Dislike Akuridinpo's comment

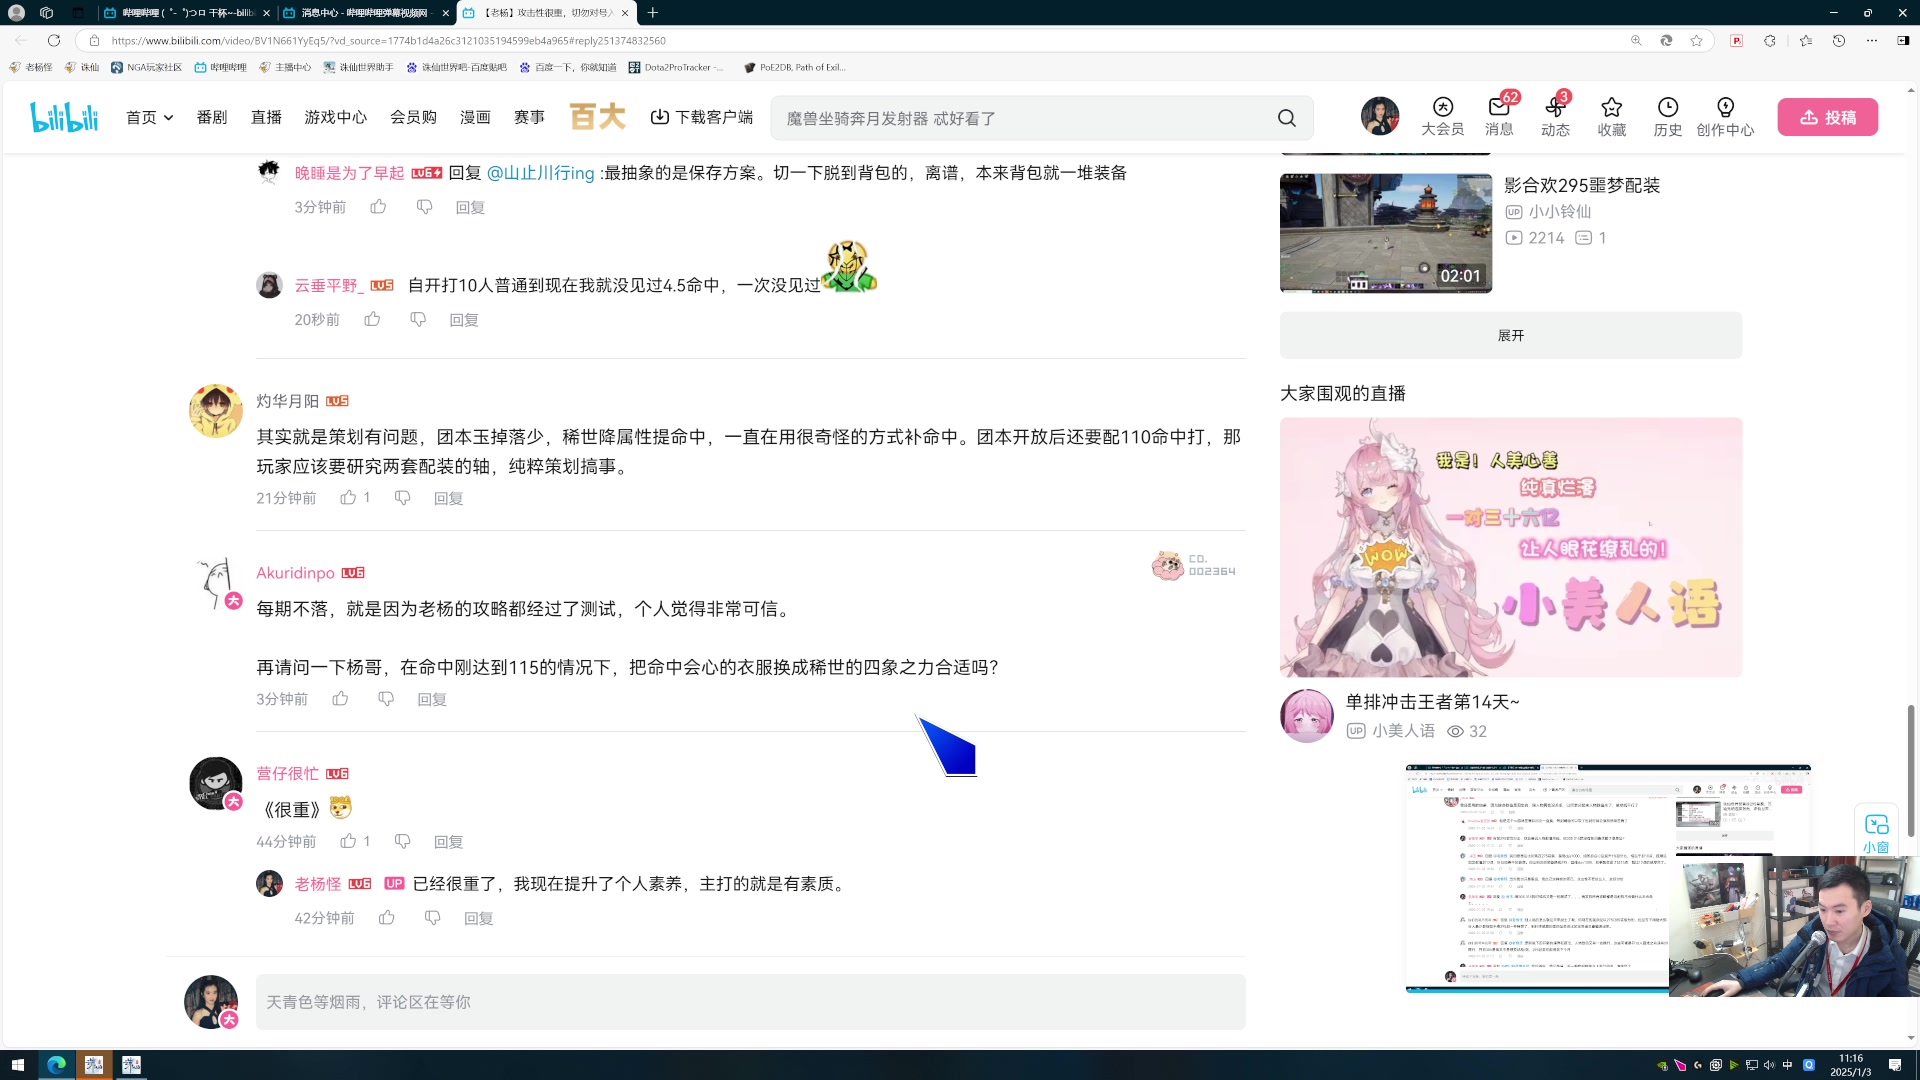[x=385, y=699]
